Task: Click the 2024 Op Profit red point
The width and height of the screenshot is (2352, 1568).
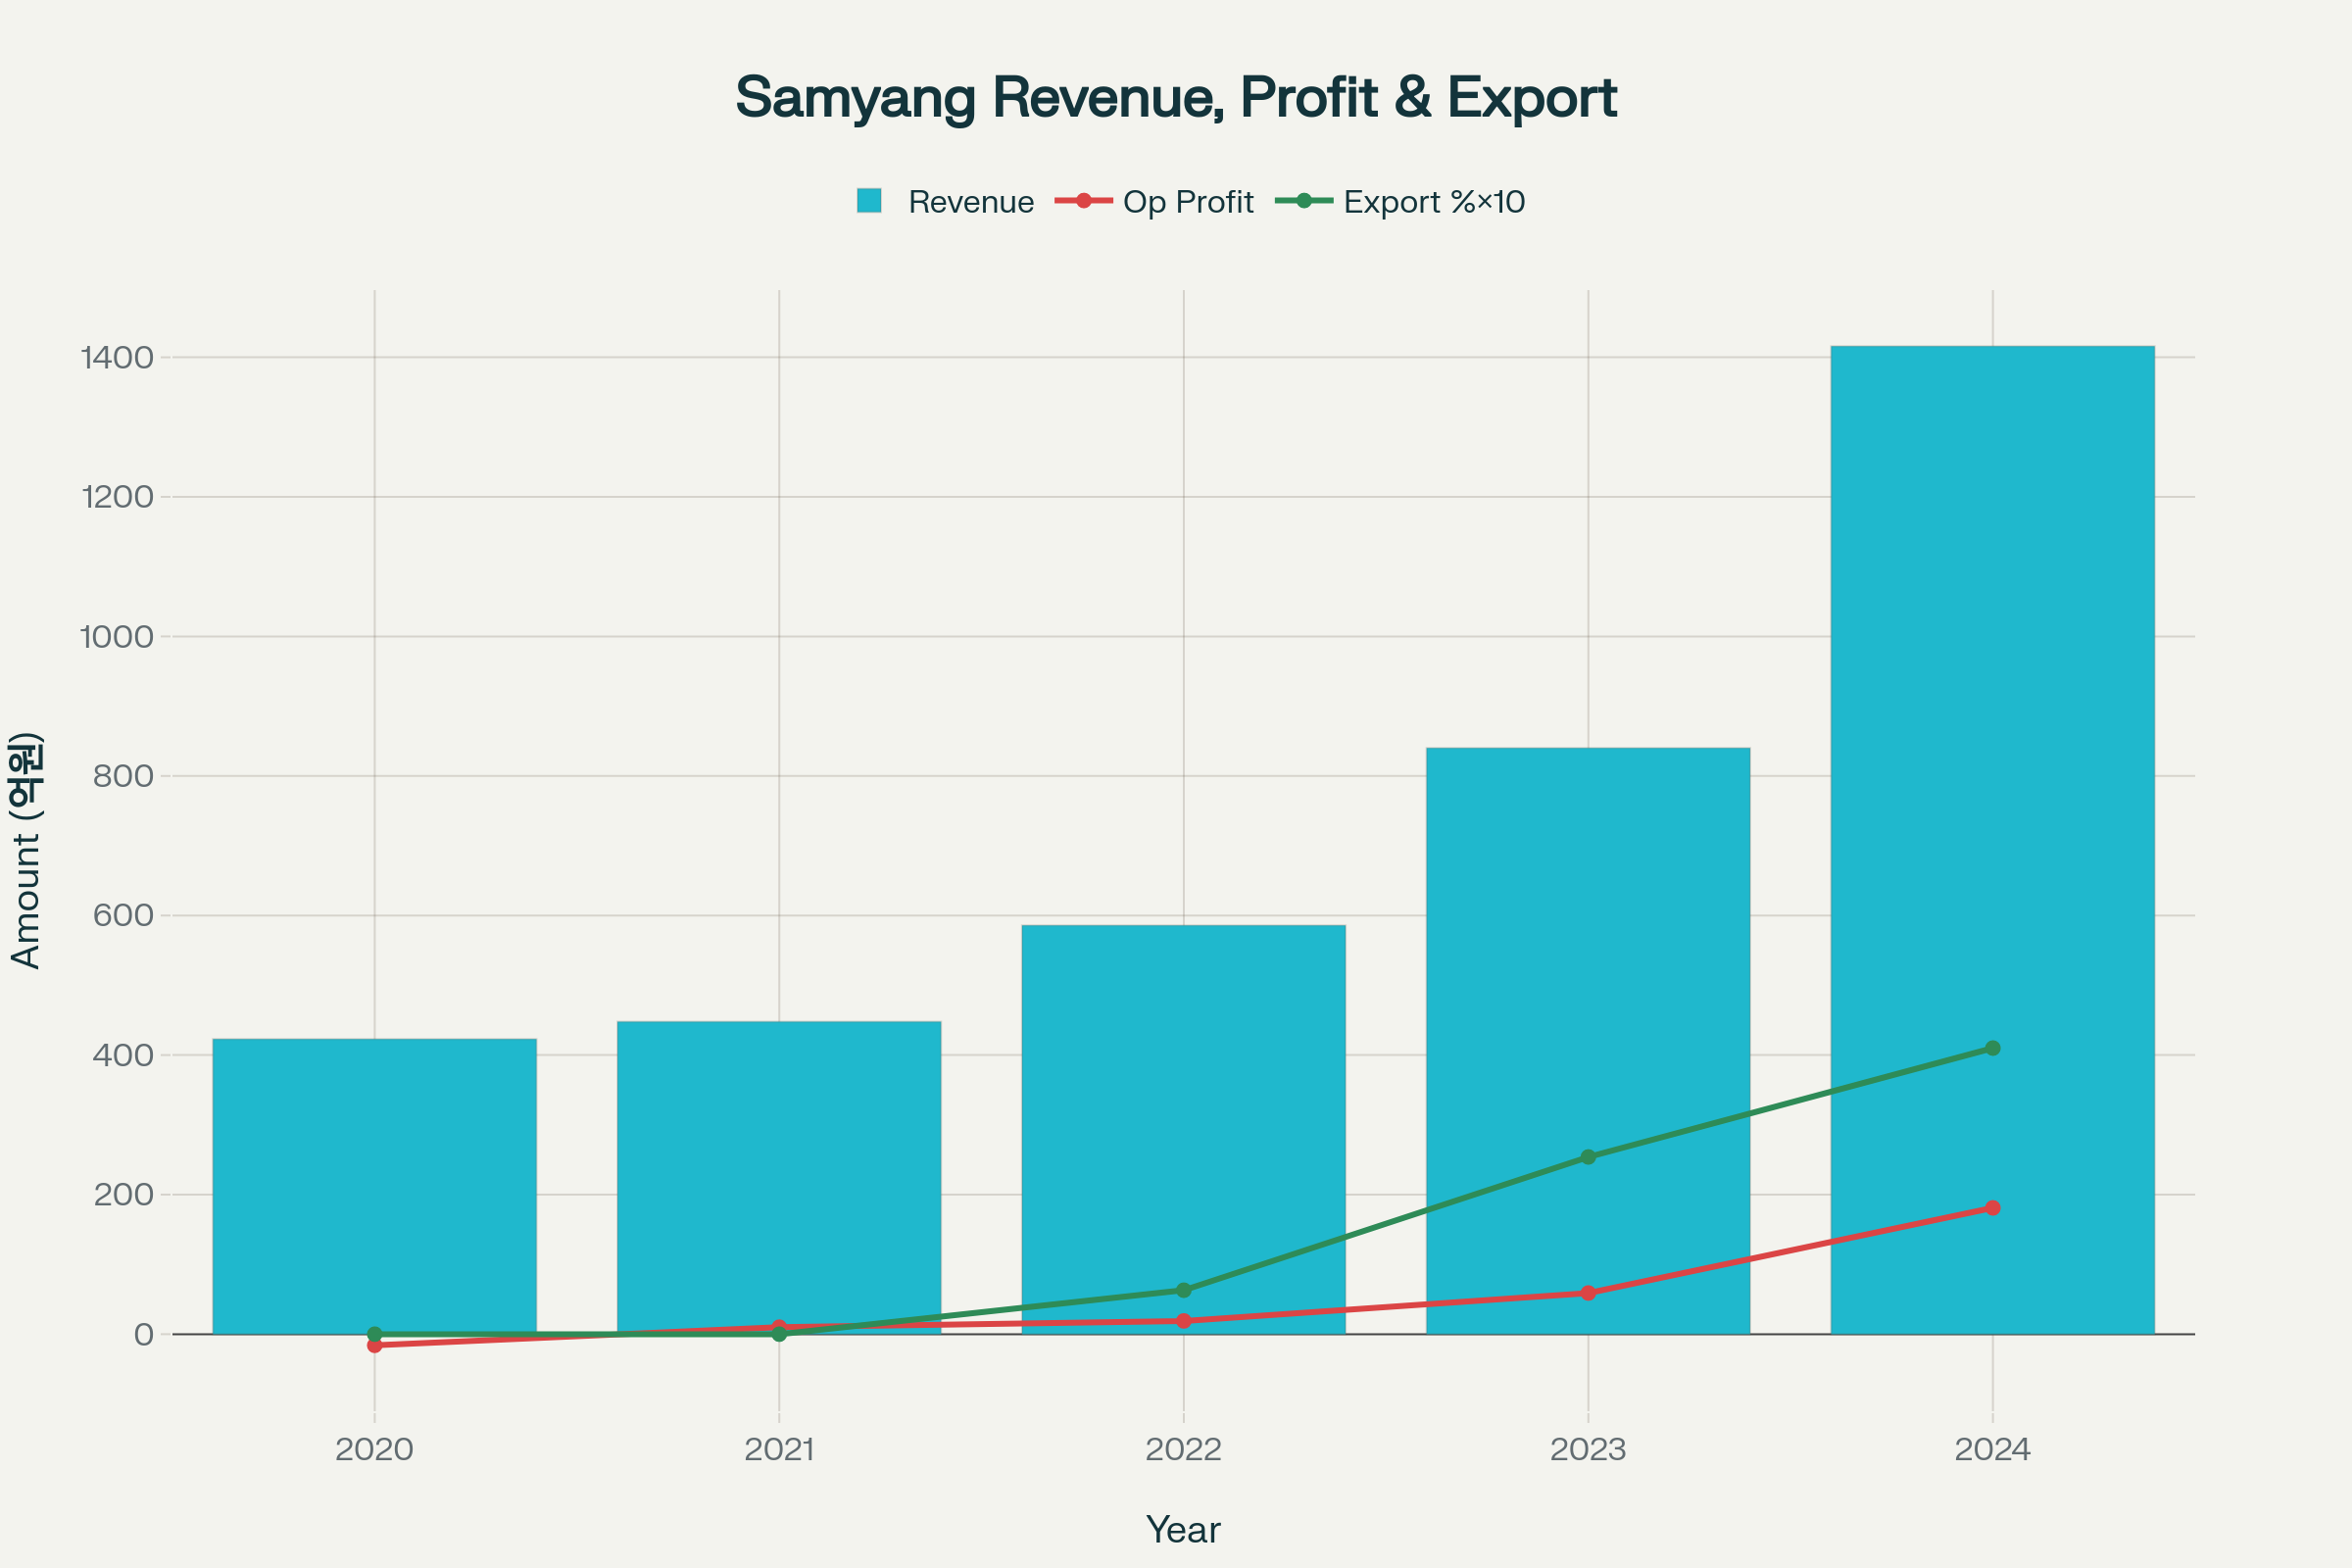Action: click(x=1992, y=1208)
